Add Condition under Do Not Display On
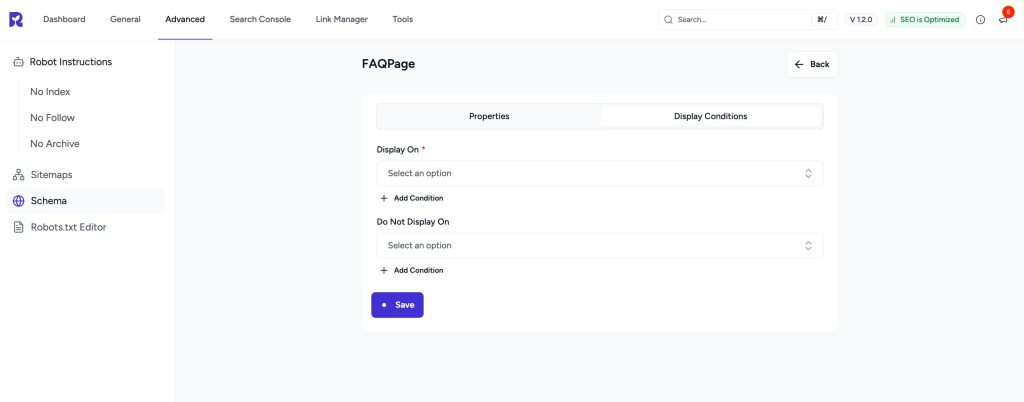 point(412,270)
